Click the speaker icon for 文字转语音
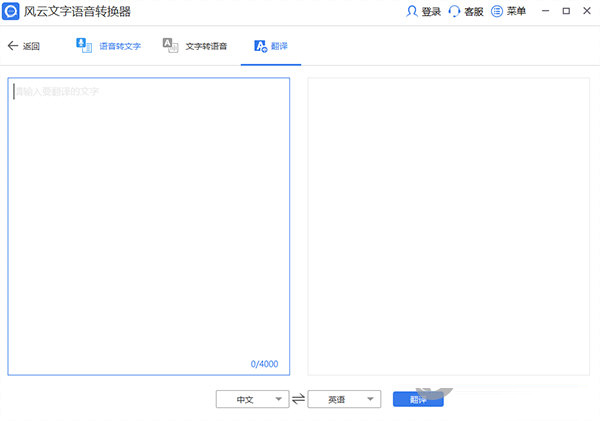This screenshot has width=600, height=421. coord(171,46)
